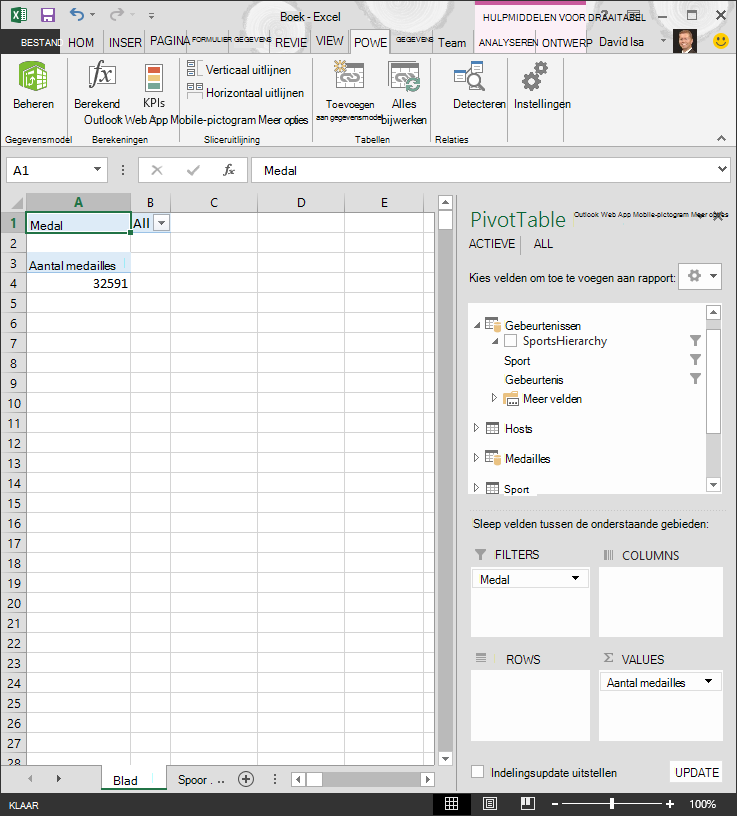Screen dimensions: 737x816
Task: Click the 100% zoom level
Action: (x=702, y=804)
